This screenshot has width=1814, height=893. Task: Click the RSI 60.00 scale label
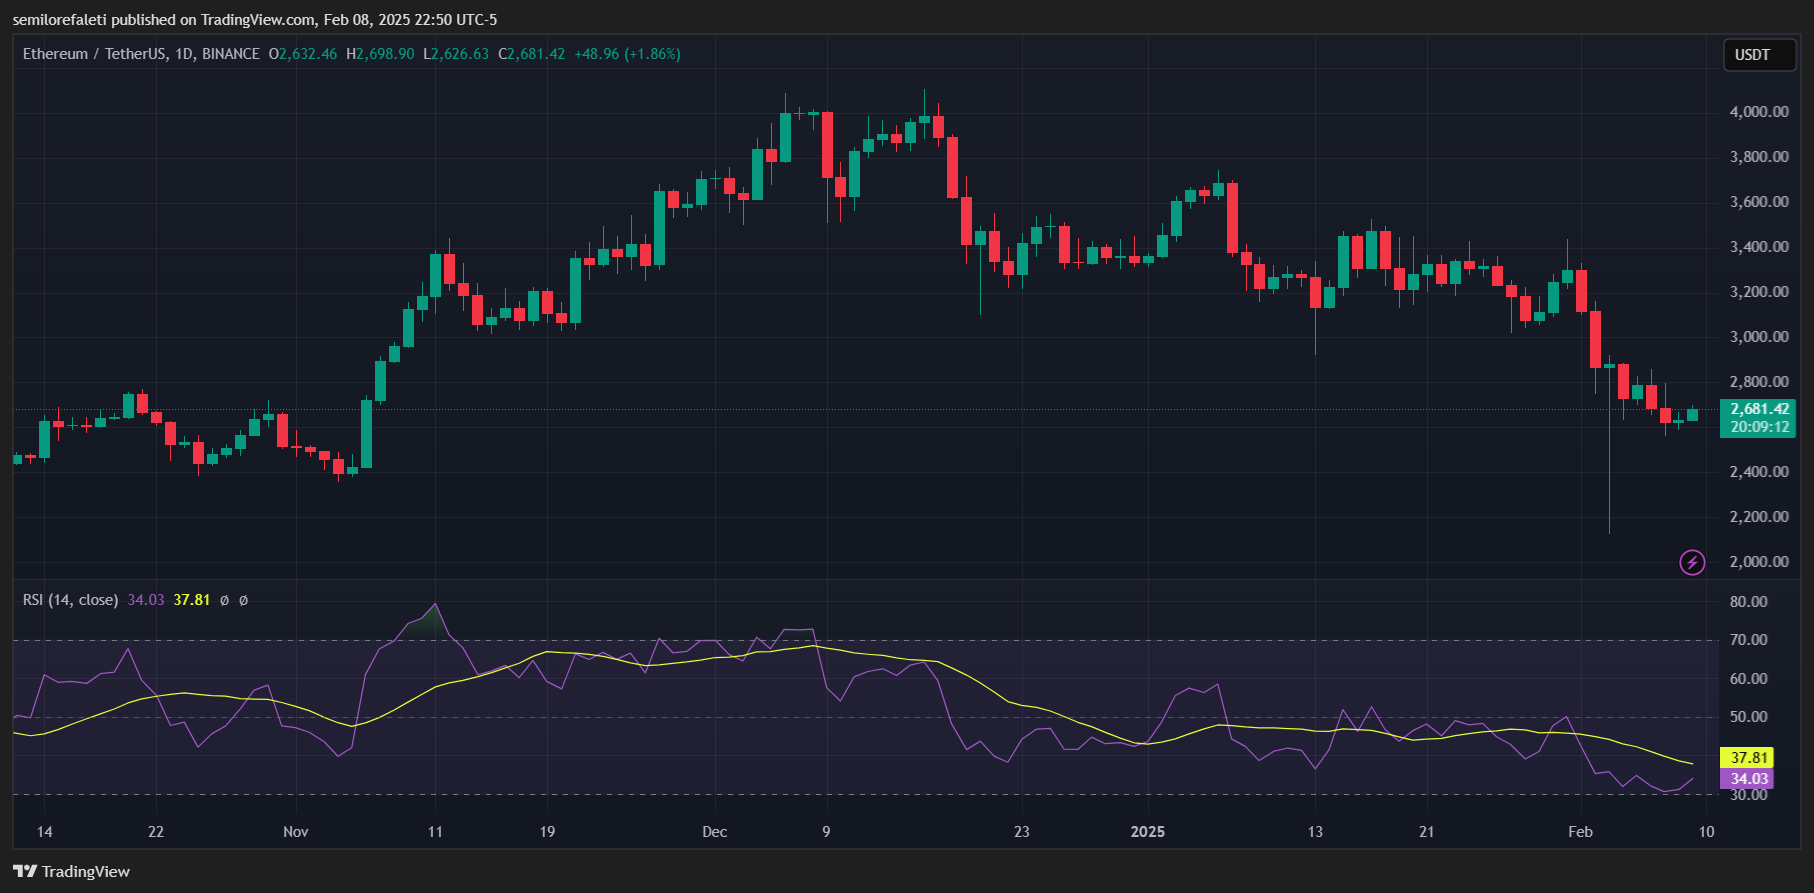pos(1749,679)
